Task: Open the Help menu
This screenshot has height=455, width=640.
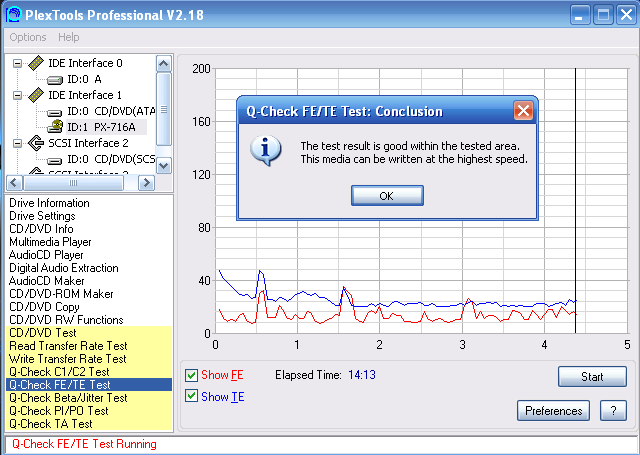Action: 69,37
